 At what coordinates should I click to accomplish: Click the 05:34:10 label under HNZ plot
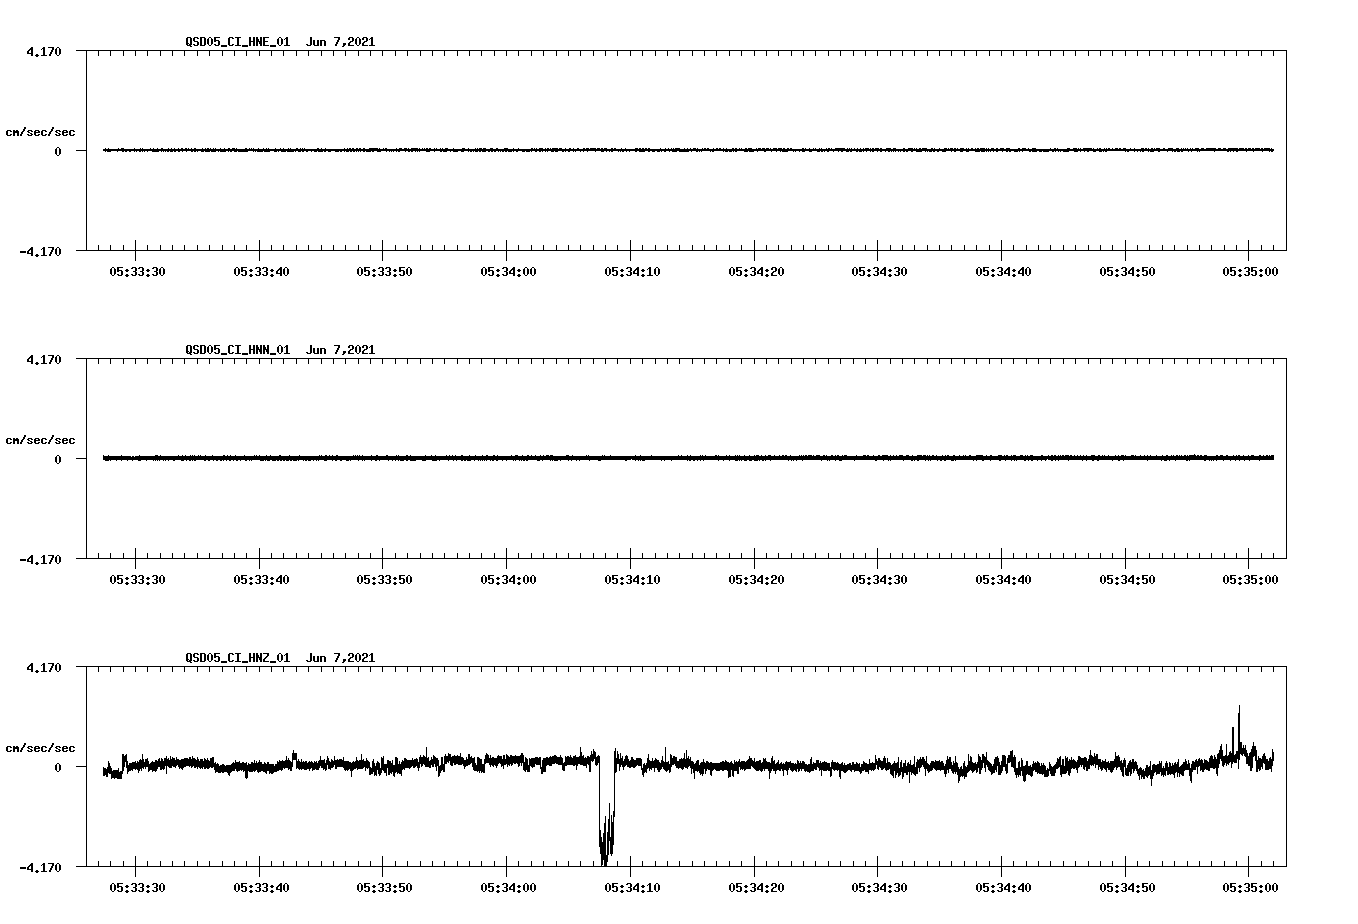[x=632, y=888]
